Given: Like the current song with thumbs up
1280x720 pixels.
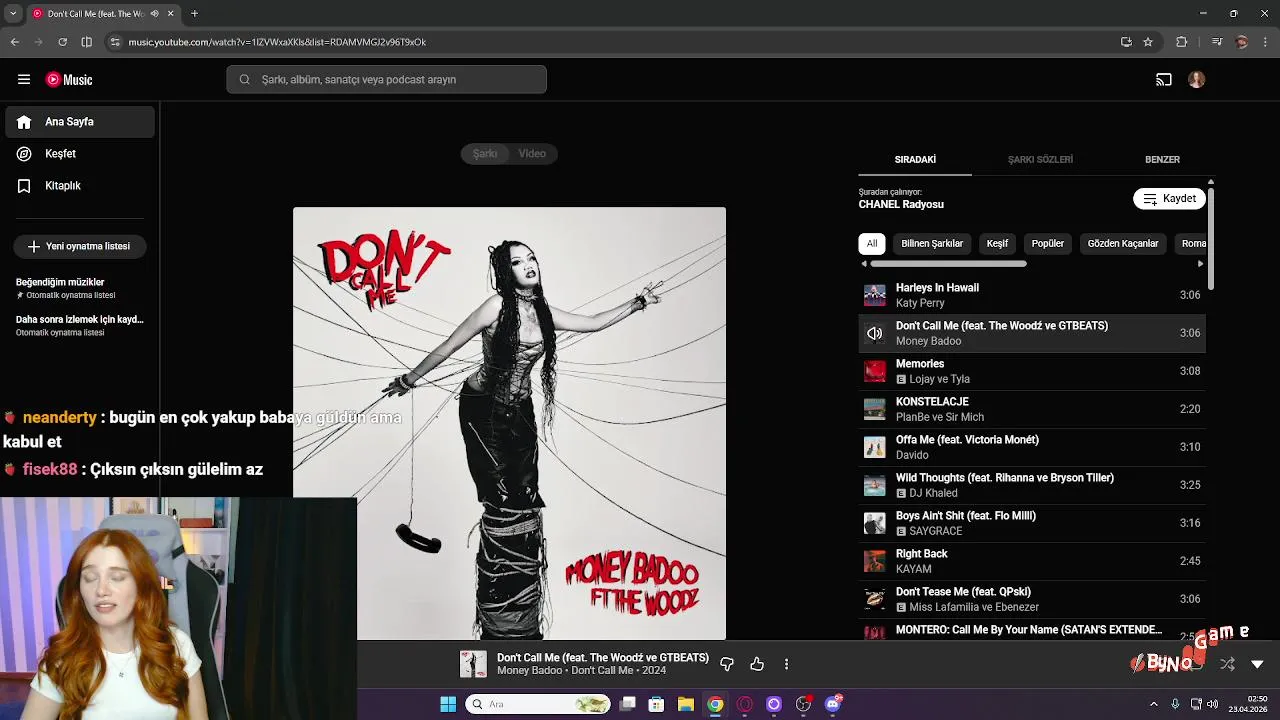Looking at the screenshot, I should click(757, 664).
